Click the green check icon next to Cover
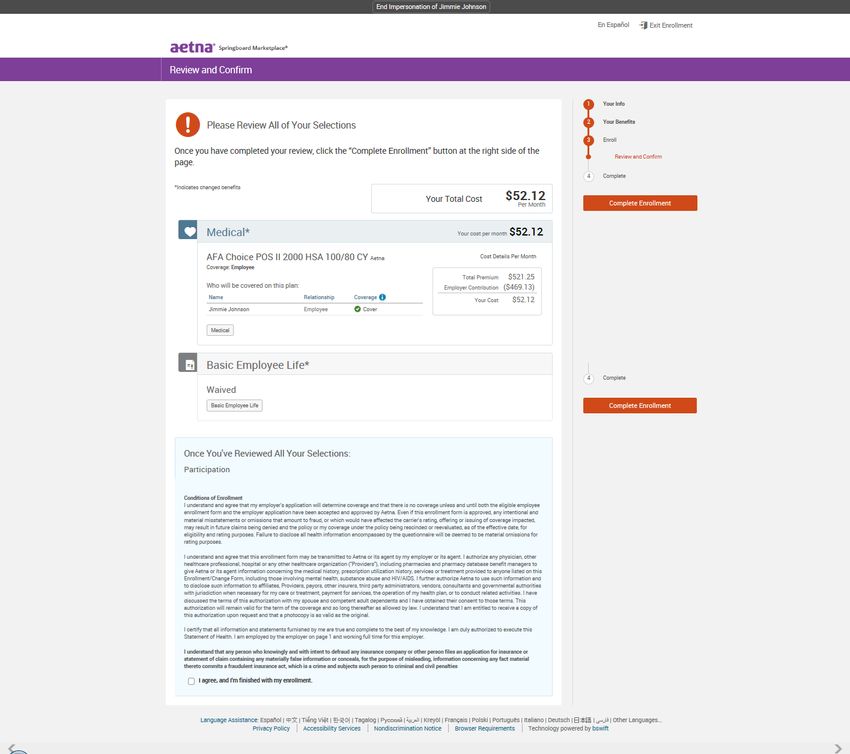850x754 pixels. point(357,309)
